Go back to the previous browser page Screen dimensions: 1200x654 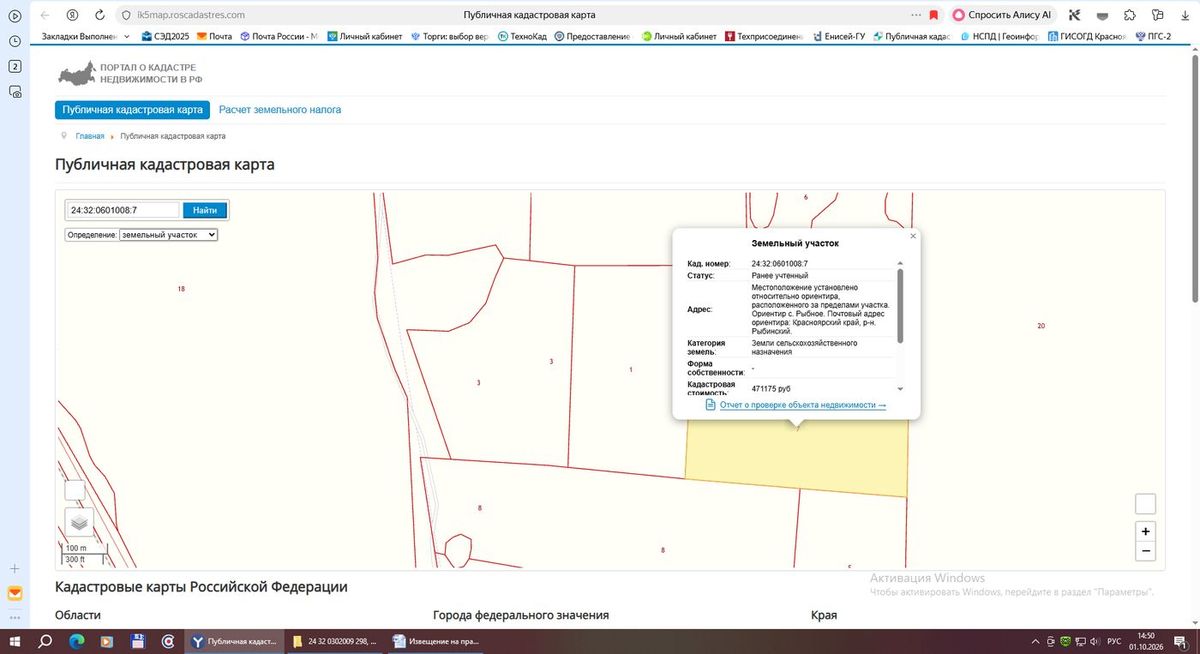(44, 15)
